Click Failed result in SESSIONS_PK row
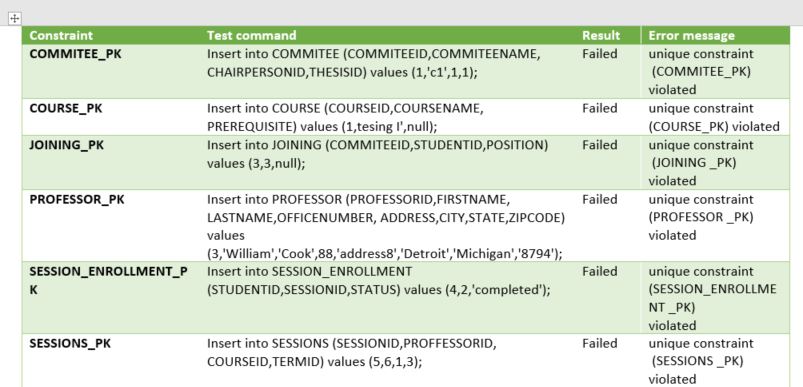The image size is (803, 387). tap(600, 343)
